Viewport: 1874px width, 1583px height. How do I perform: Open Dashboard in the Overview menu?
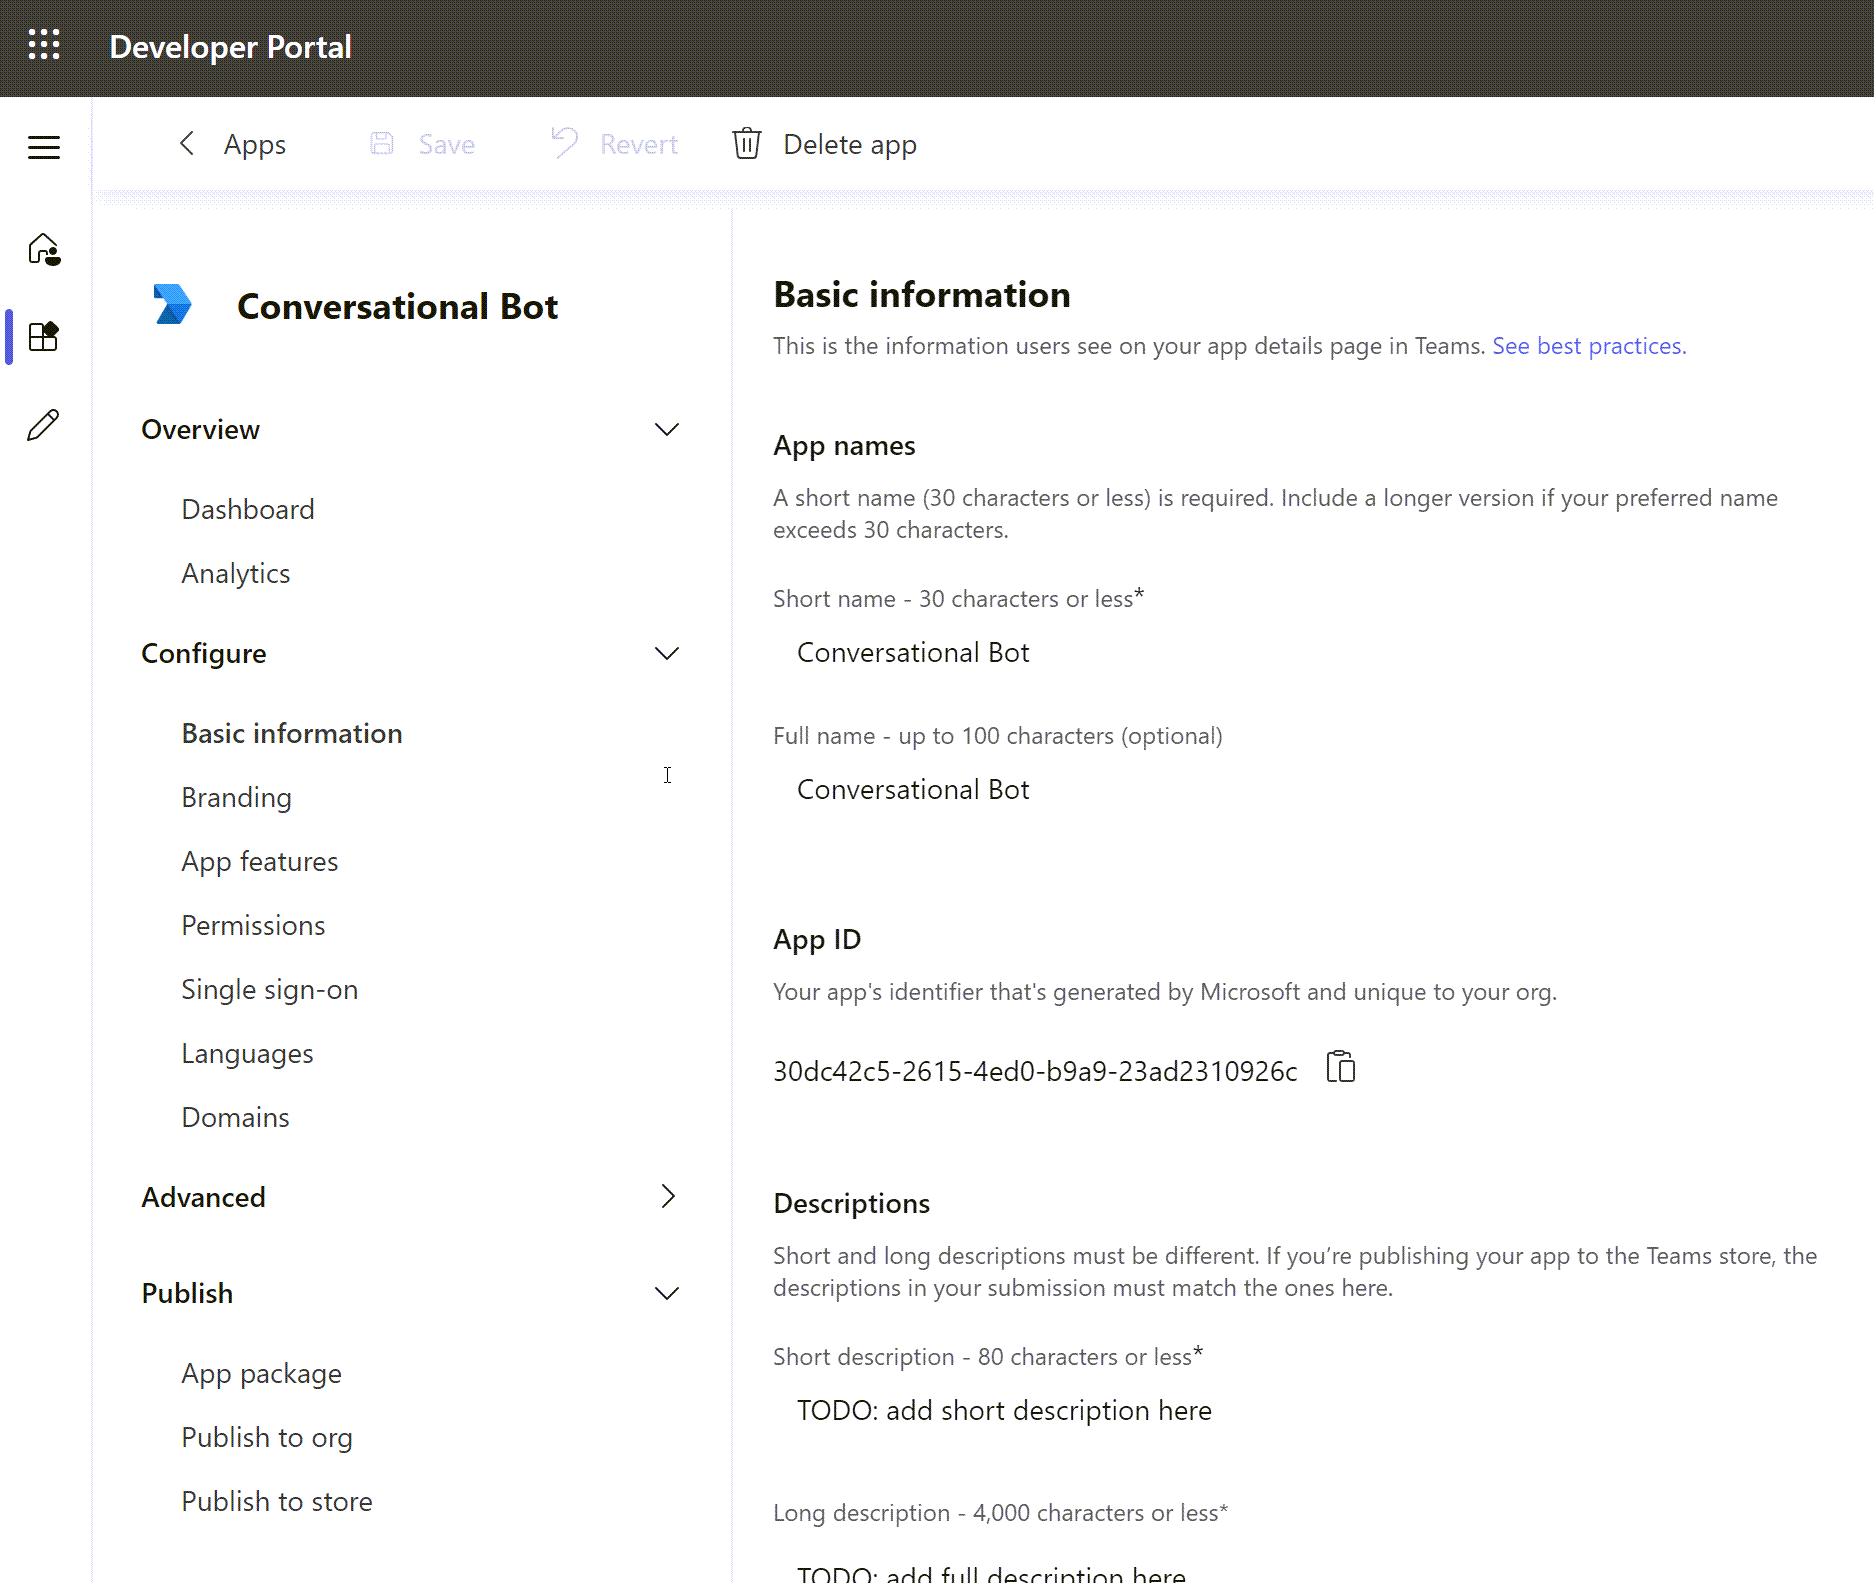(x=248, y=509)
